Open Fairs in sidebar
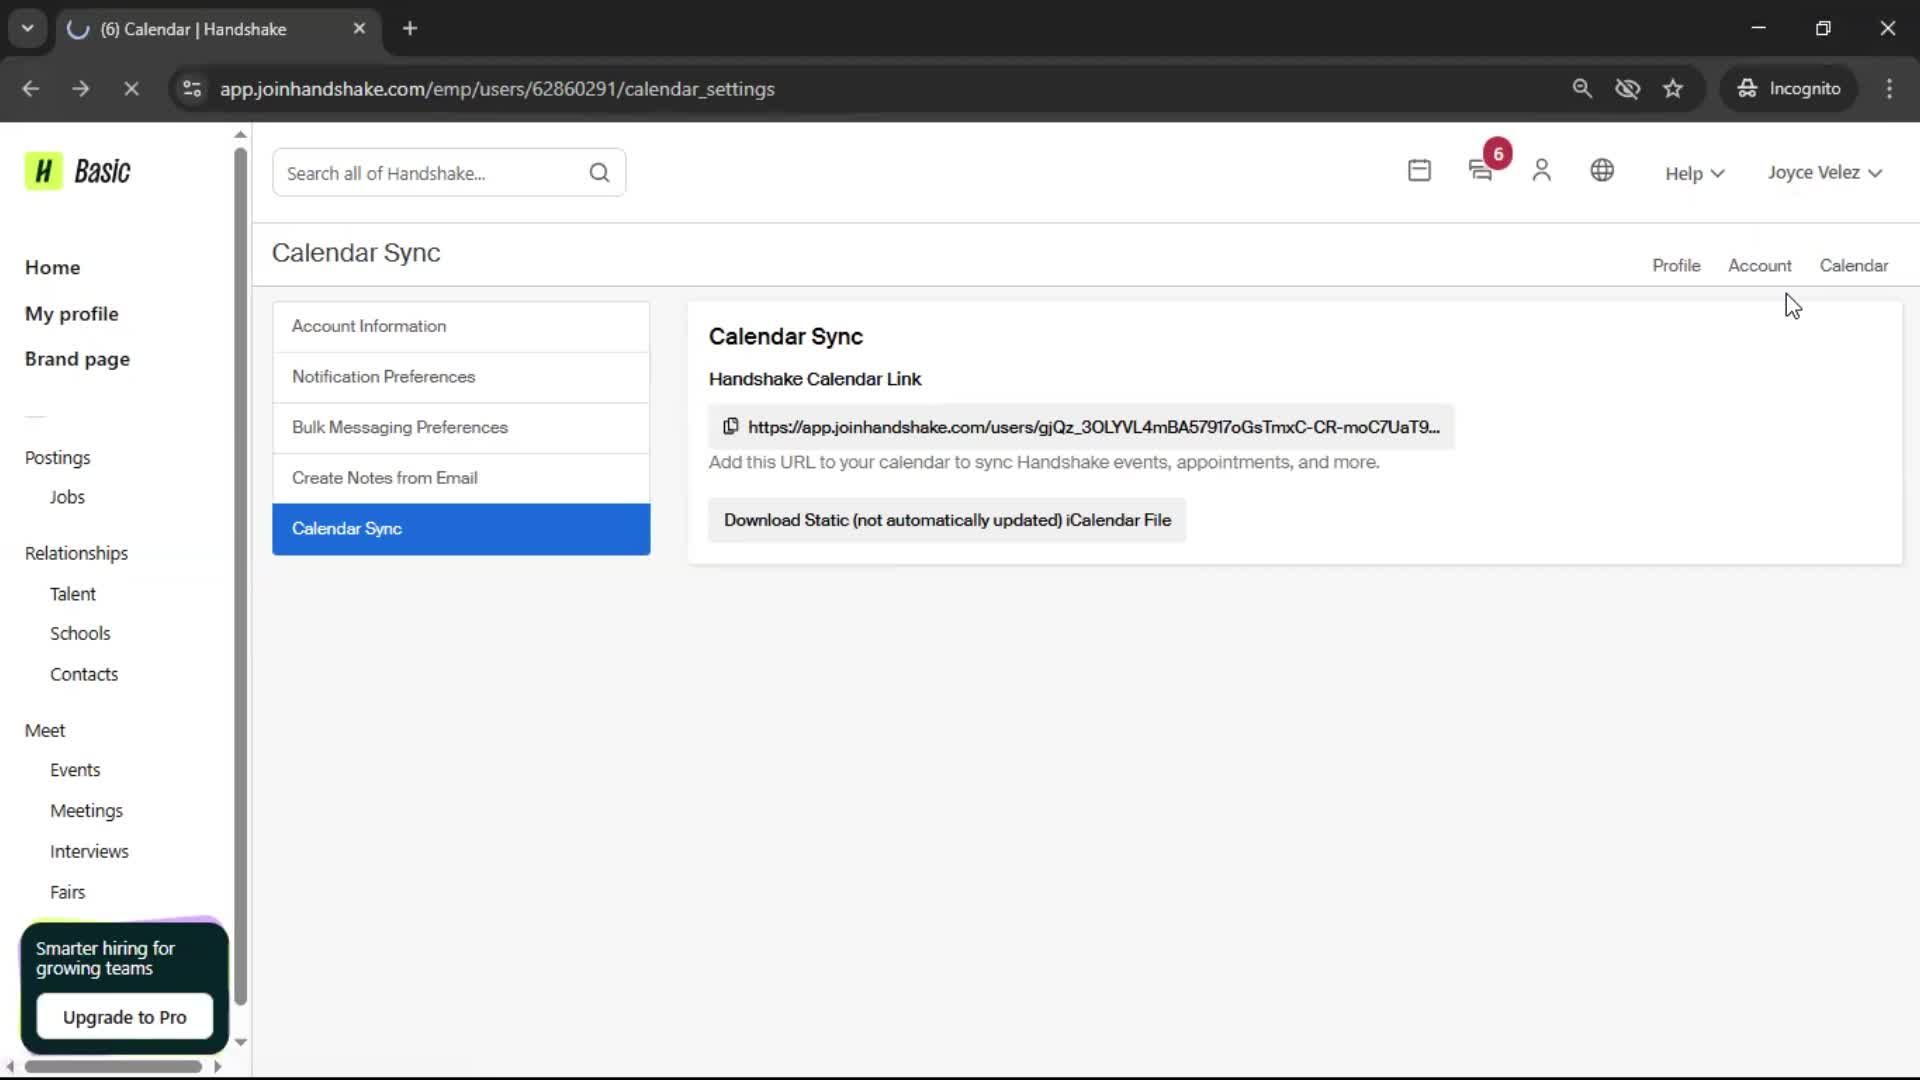Viewport: 1920px width, 1080px height. (x=67, y=892)
